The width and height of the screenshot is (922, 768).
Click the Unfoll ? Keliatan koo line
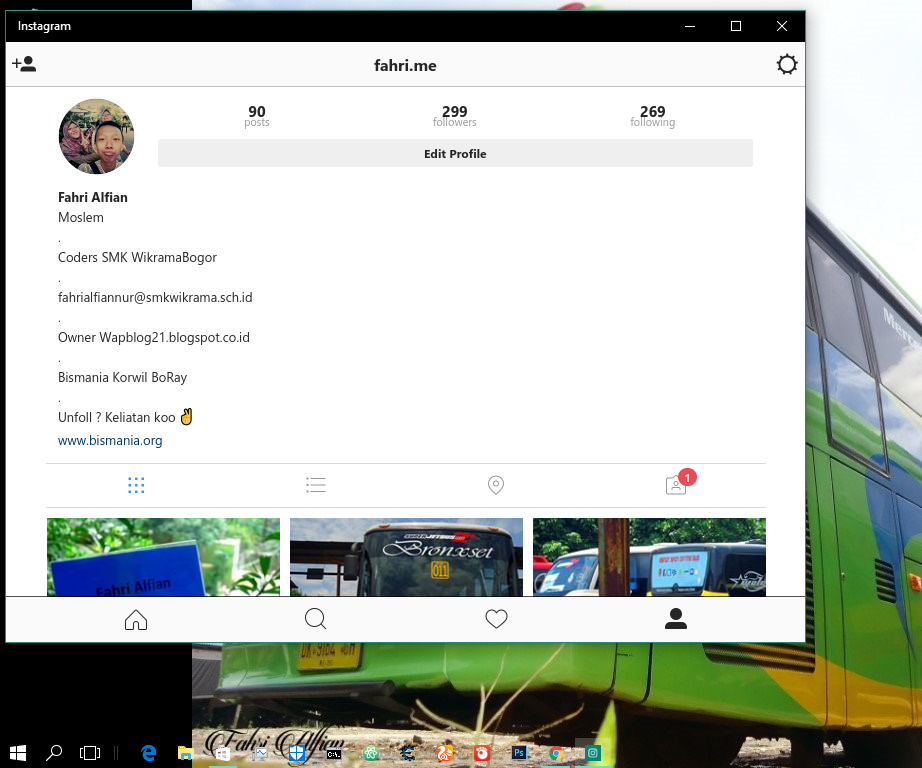coord(125,417)
